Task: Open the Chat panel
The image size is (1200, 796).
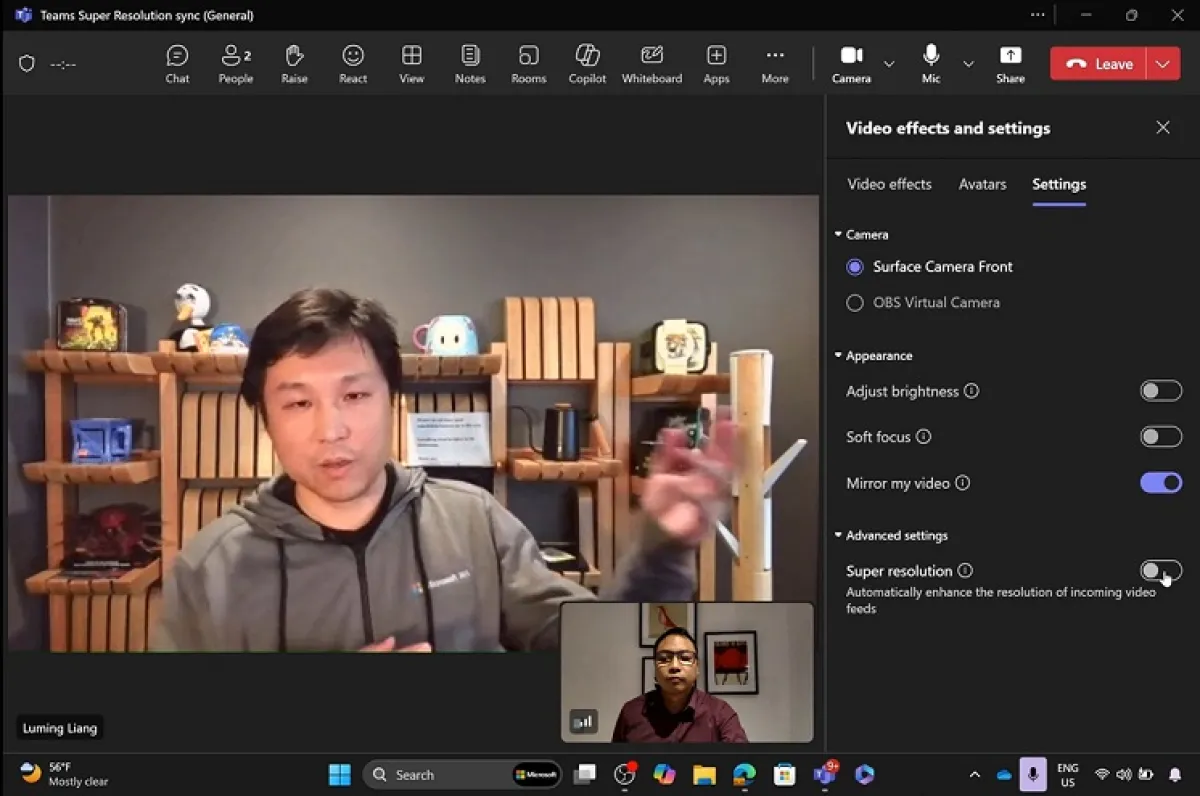Action: tap(177, 63)
